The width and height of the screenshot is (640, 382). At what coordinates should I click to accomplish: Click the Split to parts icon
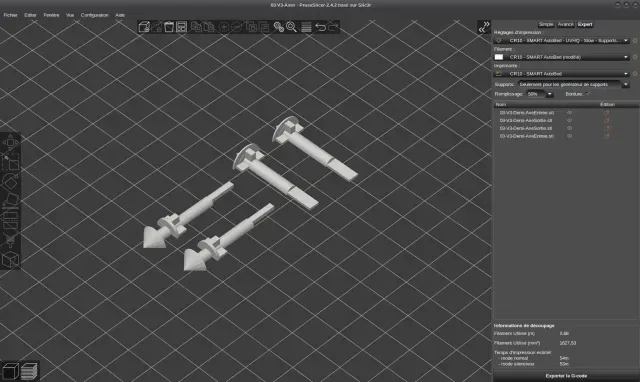pos(264,27)
